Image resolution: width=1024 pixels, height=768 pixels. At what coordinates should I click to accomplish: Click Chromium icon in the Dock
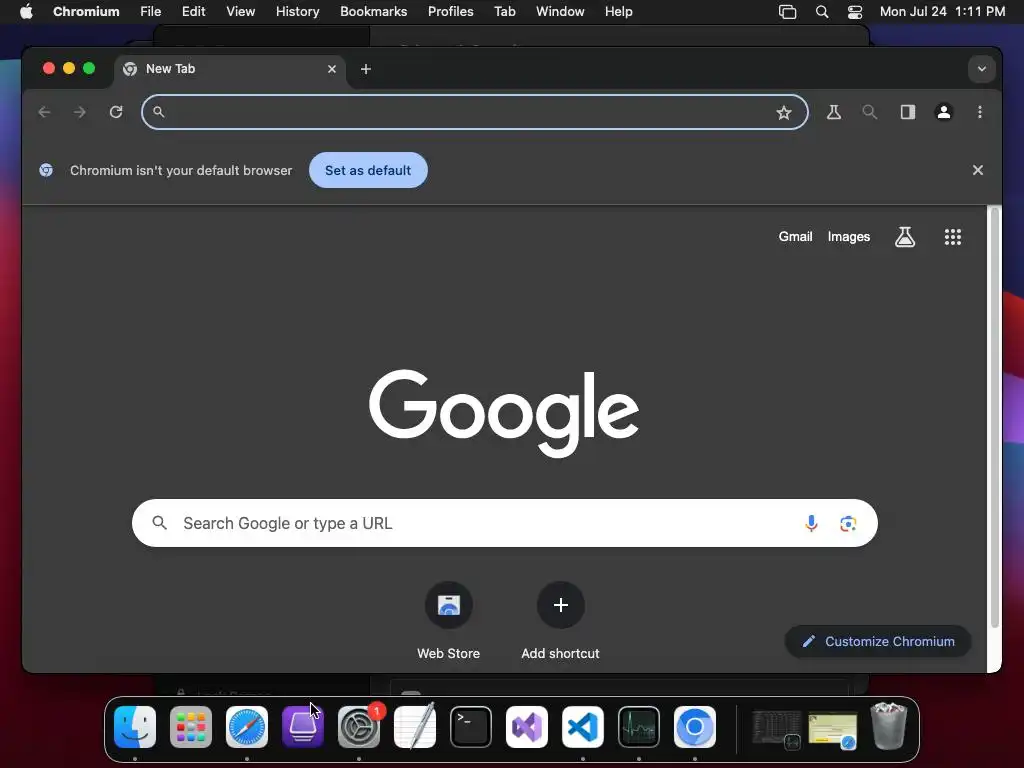point(695,727)
